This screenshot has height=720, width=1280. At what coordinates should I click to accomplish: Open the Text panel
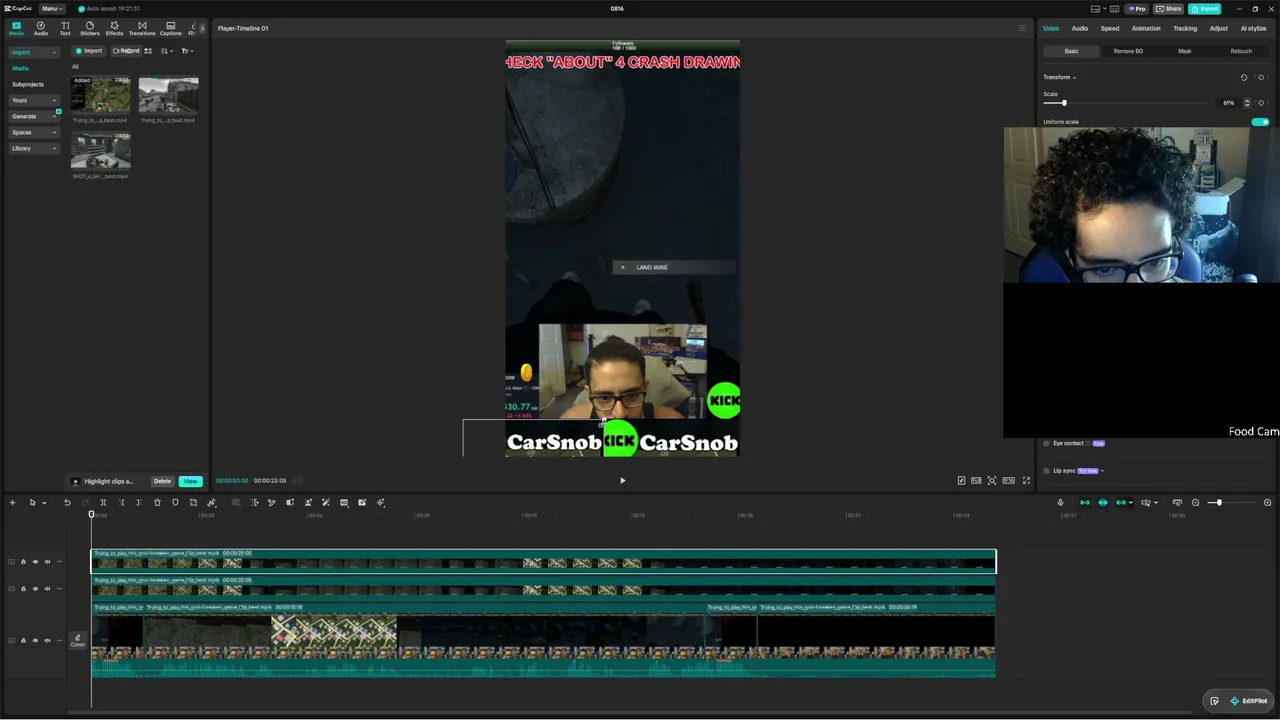(x=65, y=28)
